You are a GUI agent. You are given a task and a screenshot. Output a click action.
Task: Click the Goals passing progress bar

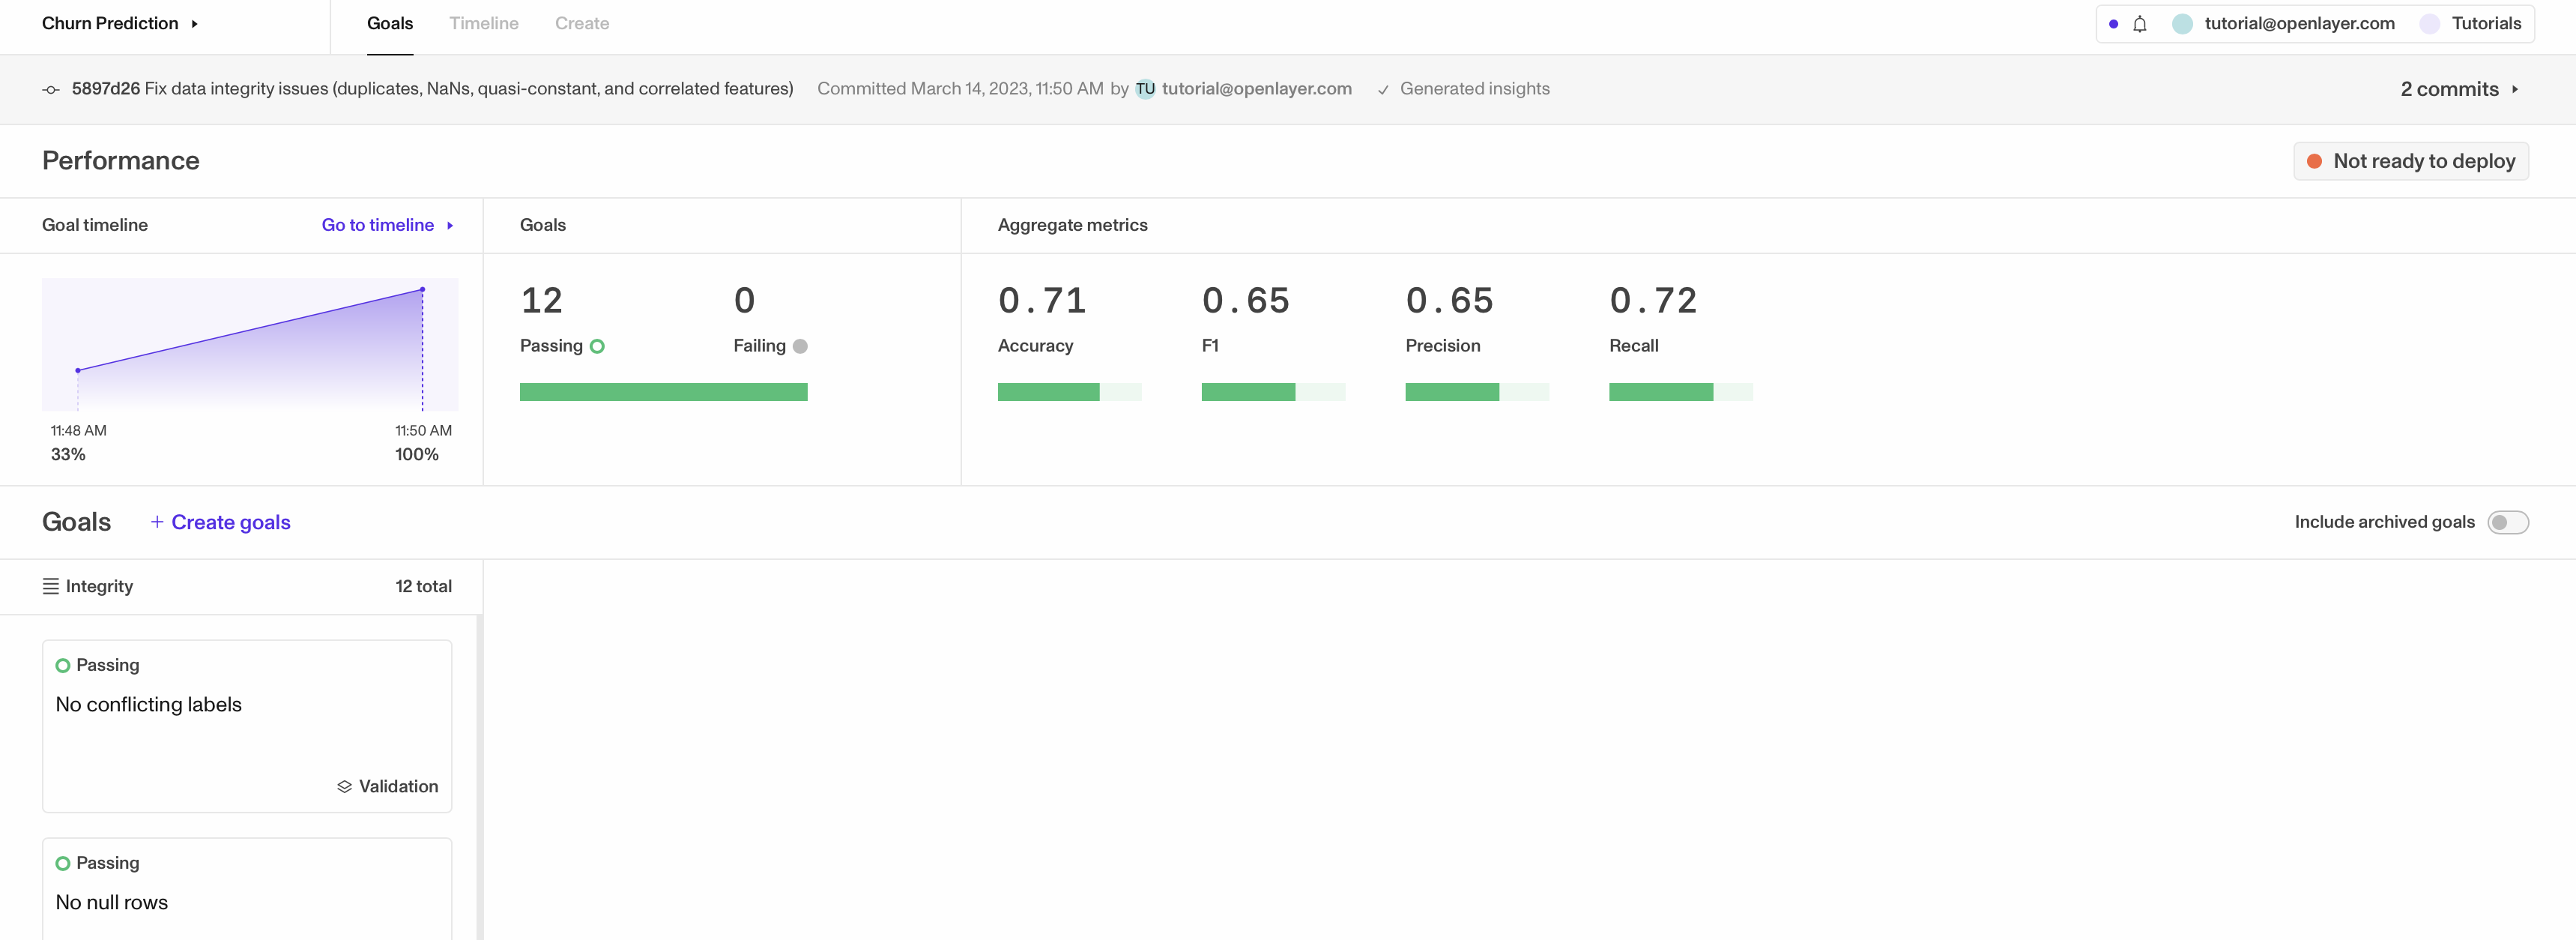click(663, 392)
